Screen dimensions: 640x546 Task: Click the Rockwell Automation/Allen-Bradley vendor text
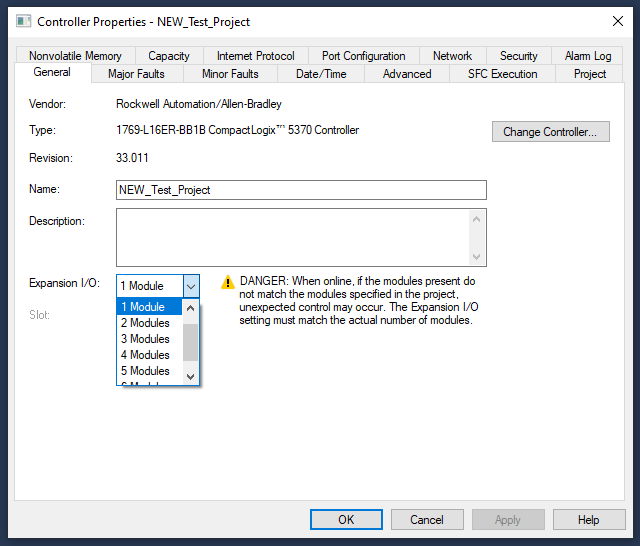tap(199, 104)
